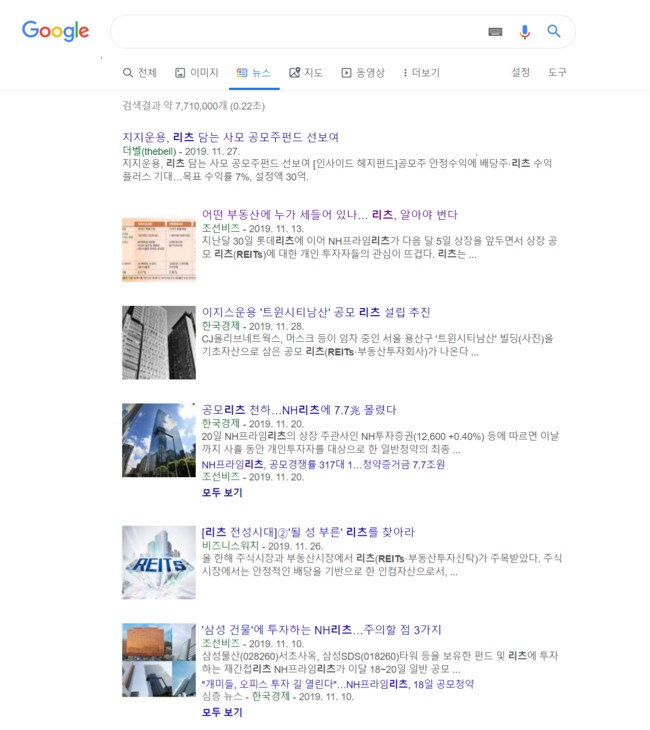Click the Google logo
The image size is (650, 730).
[55, 31]
